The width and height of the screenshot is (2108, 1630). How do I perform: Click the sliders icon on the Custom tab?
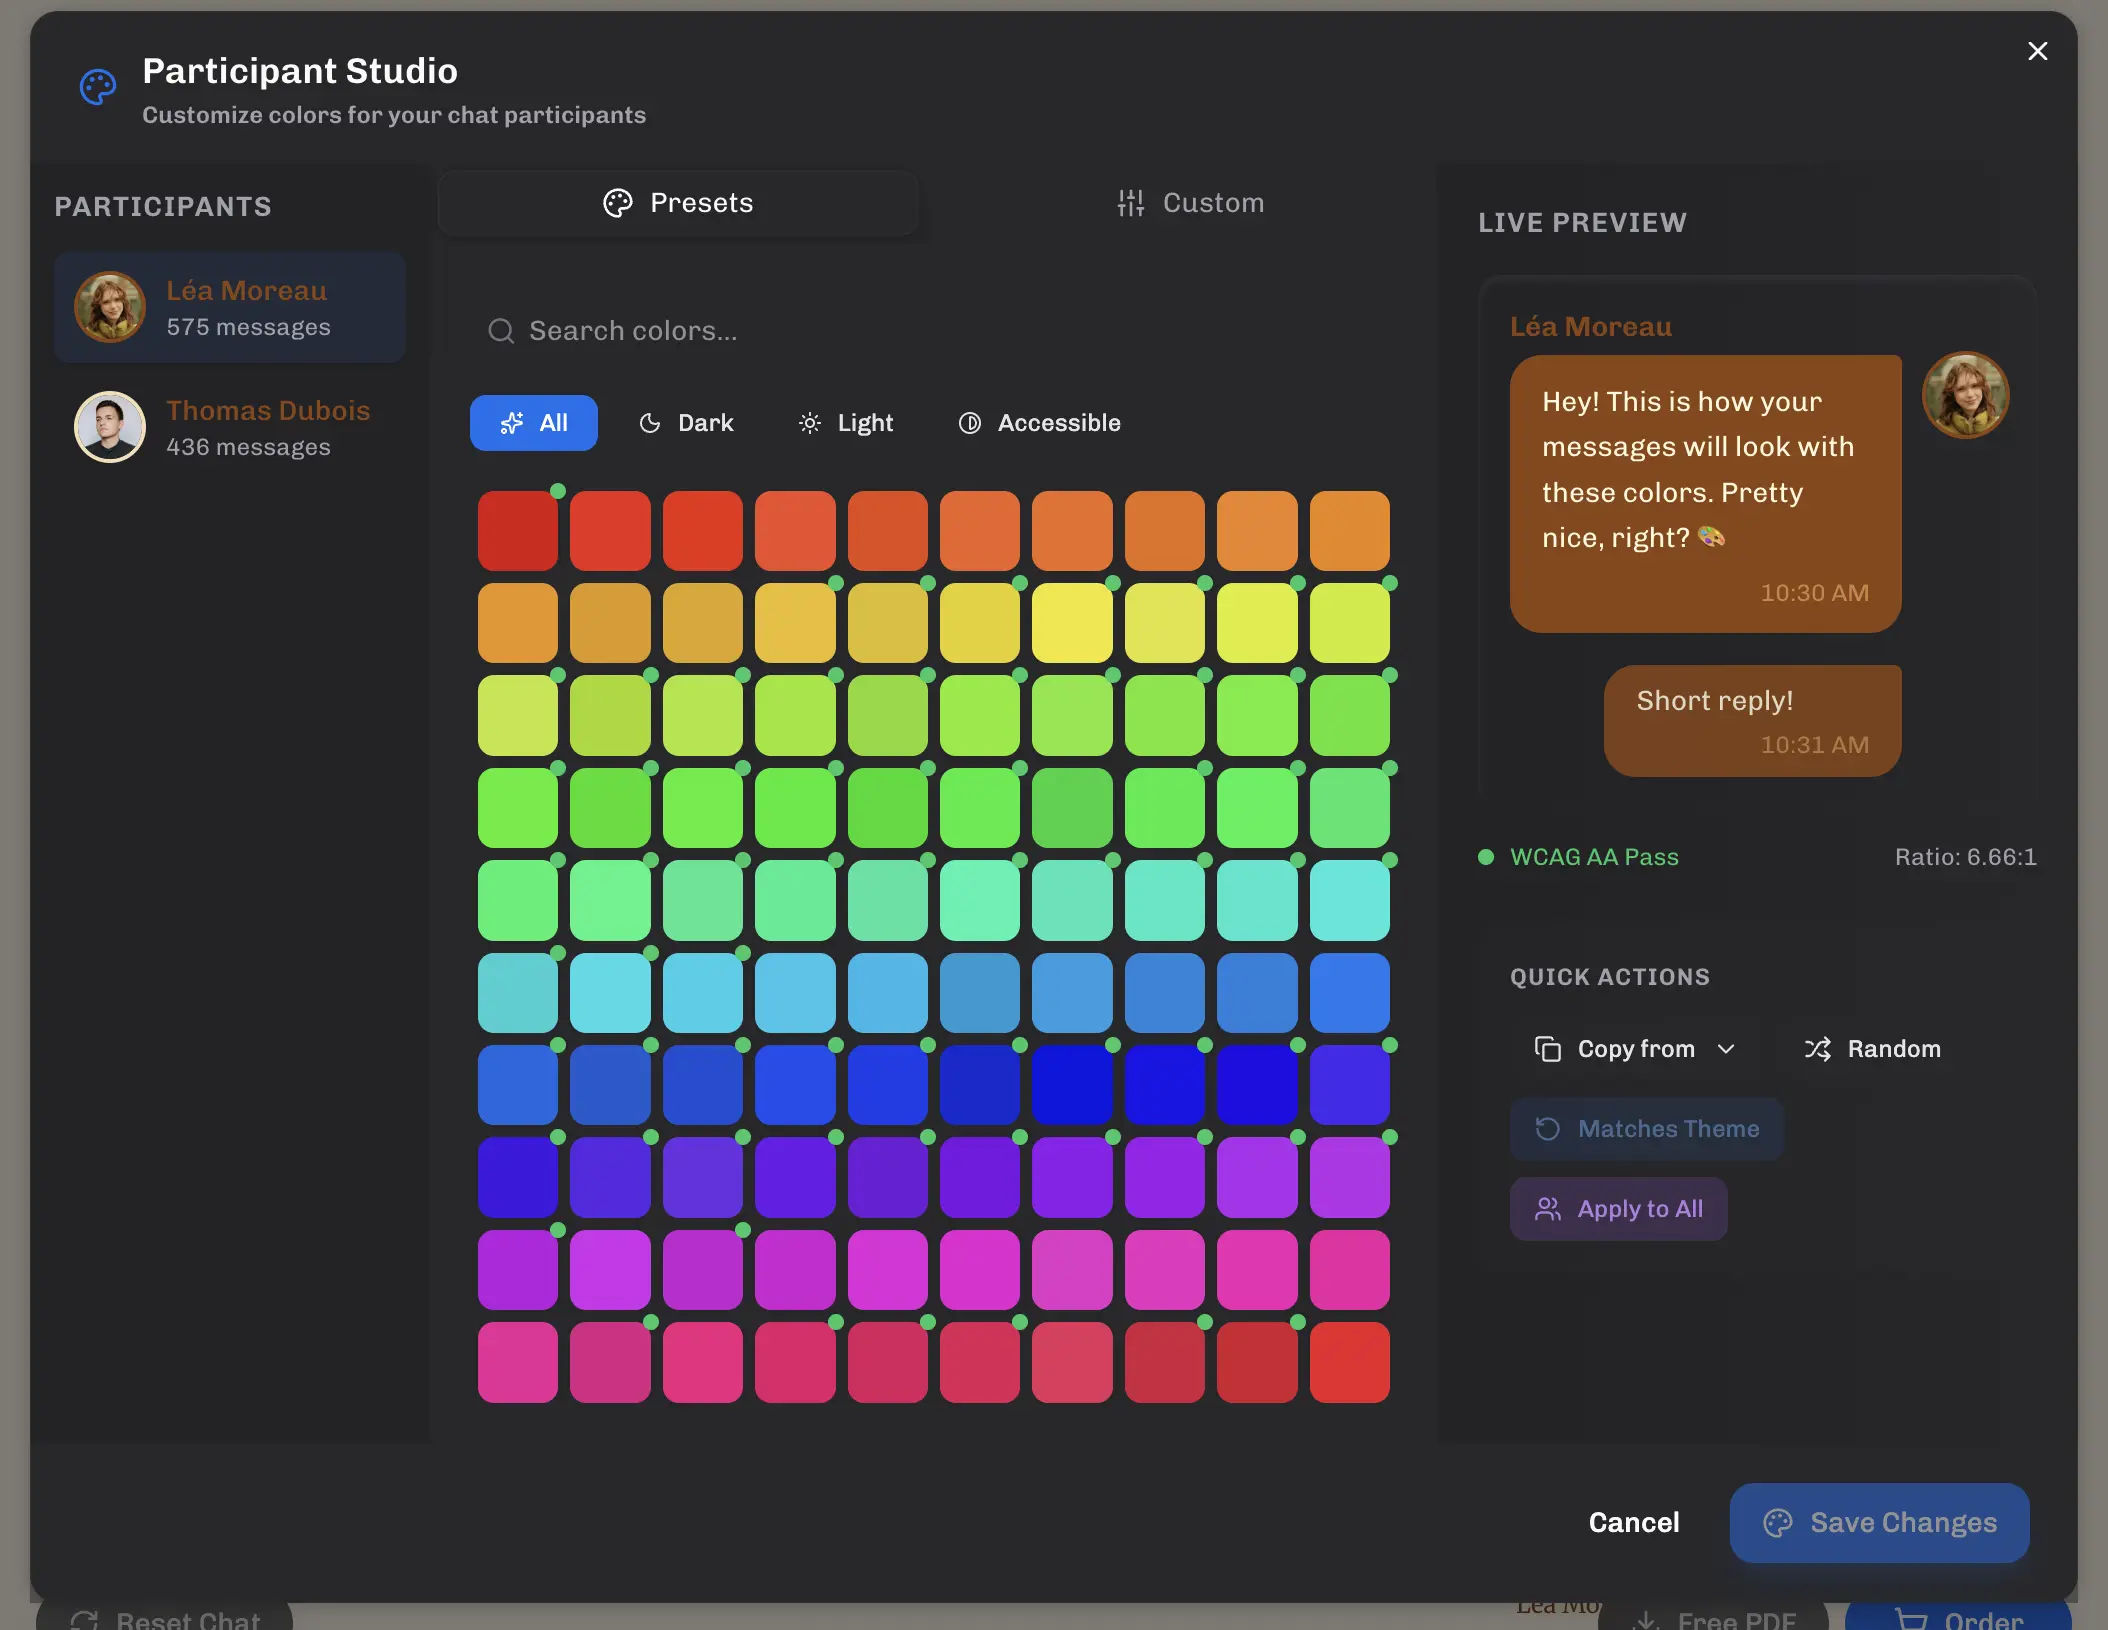[1131, 203]
